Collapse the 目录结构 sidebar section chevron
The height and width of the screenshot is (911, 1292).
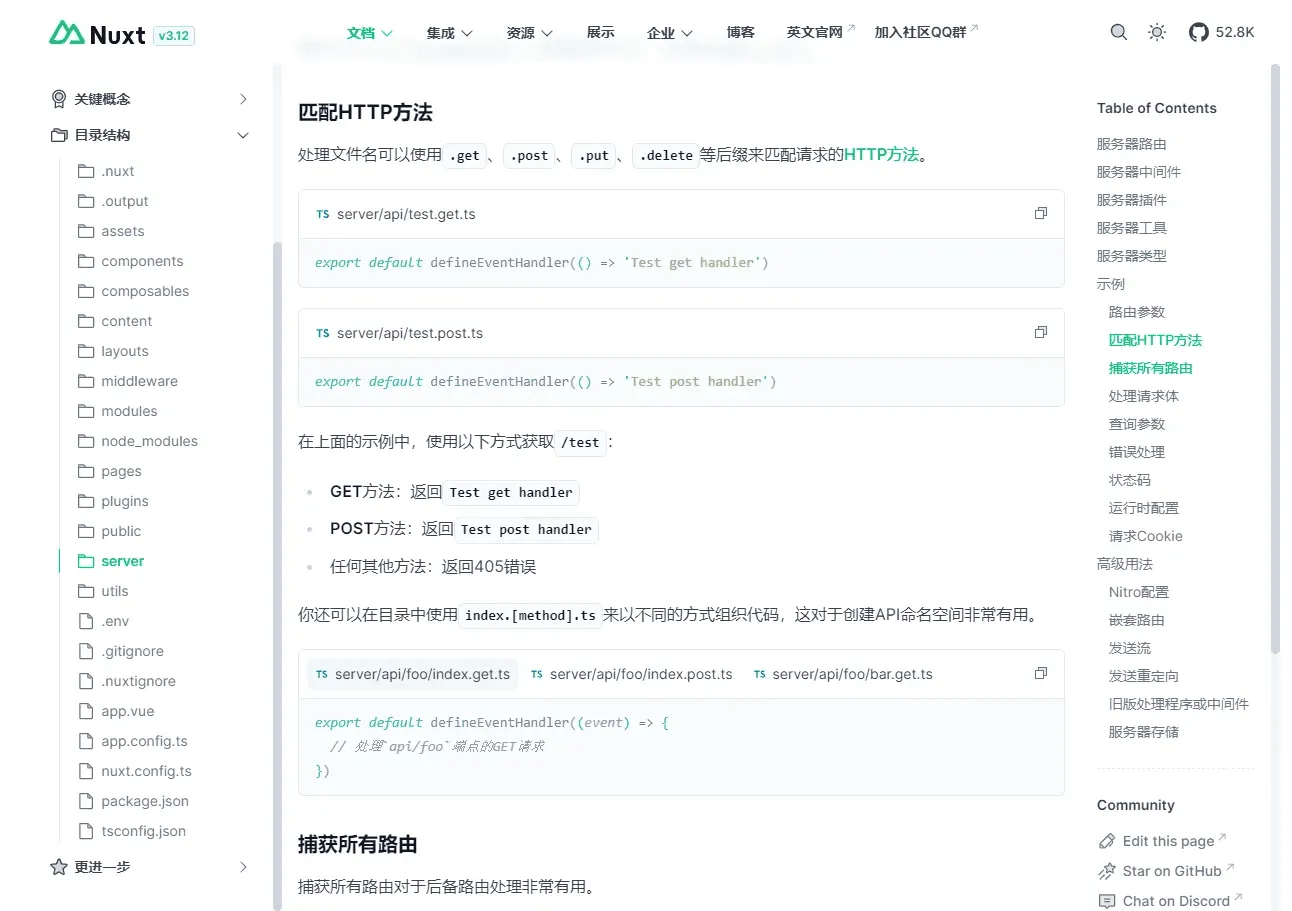(x=243, y=135)
